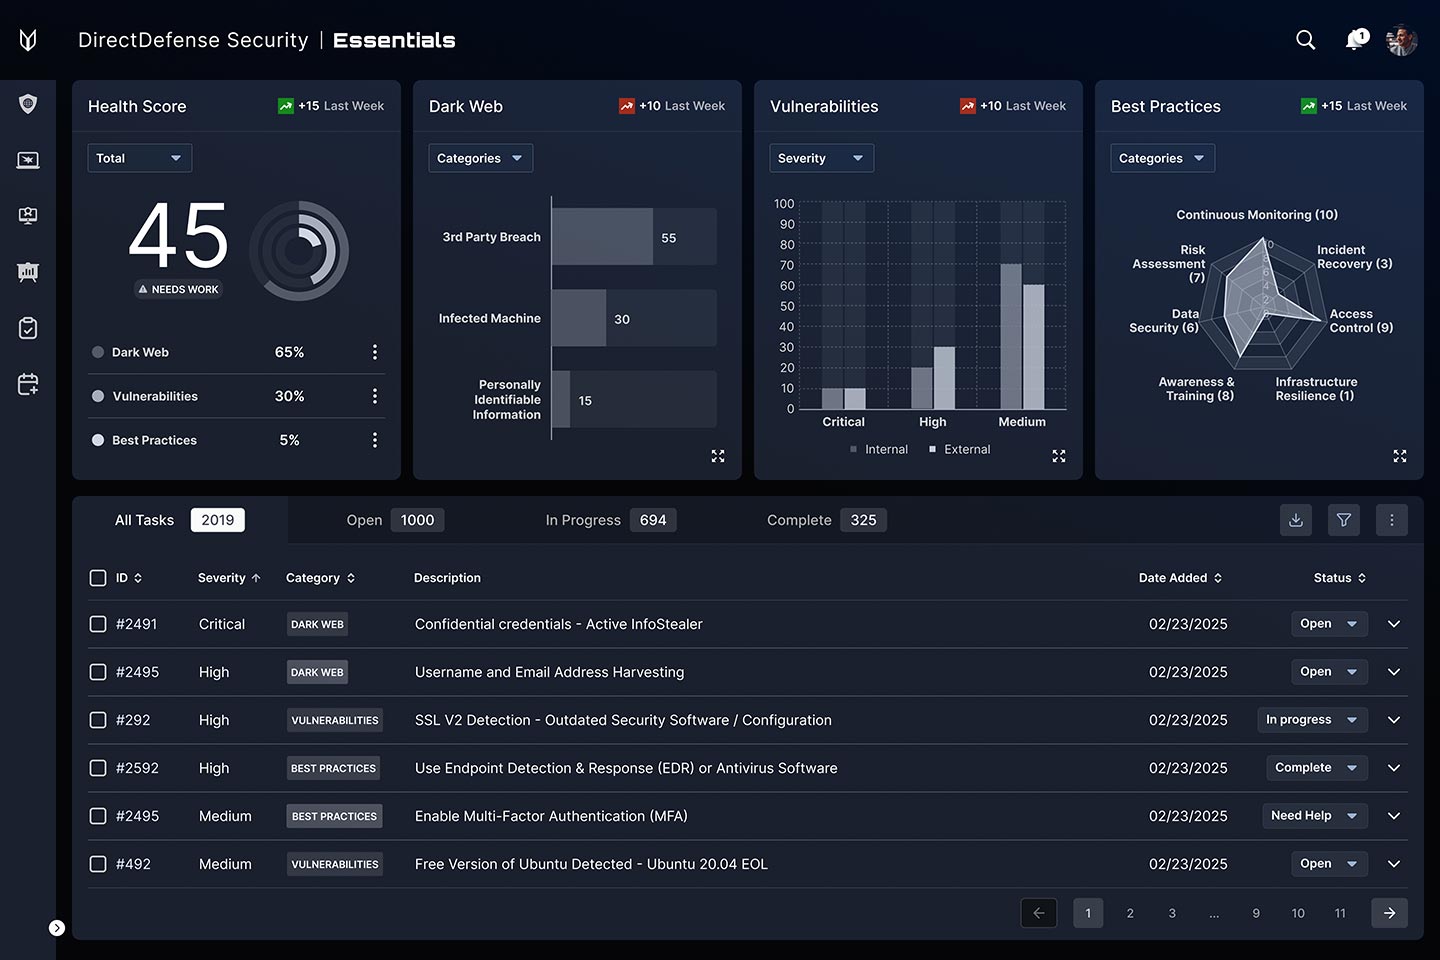The width and height of the screenshot is (1440, 960).
Task: Check the Enable Multi-Factor Authentication row
Action: pos(98,816)
